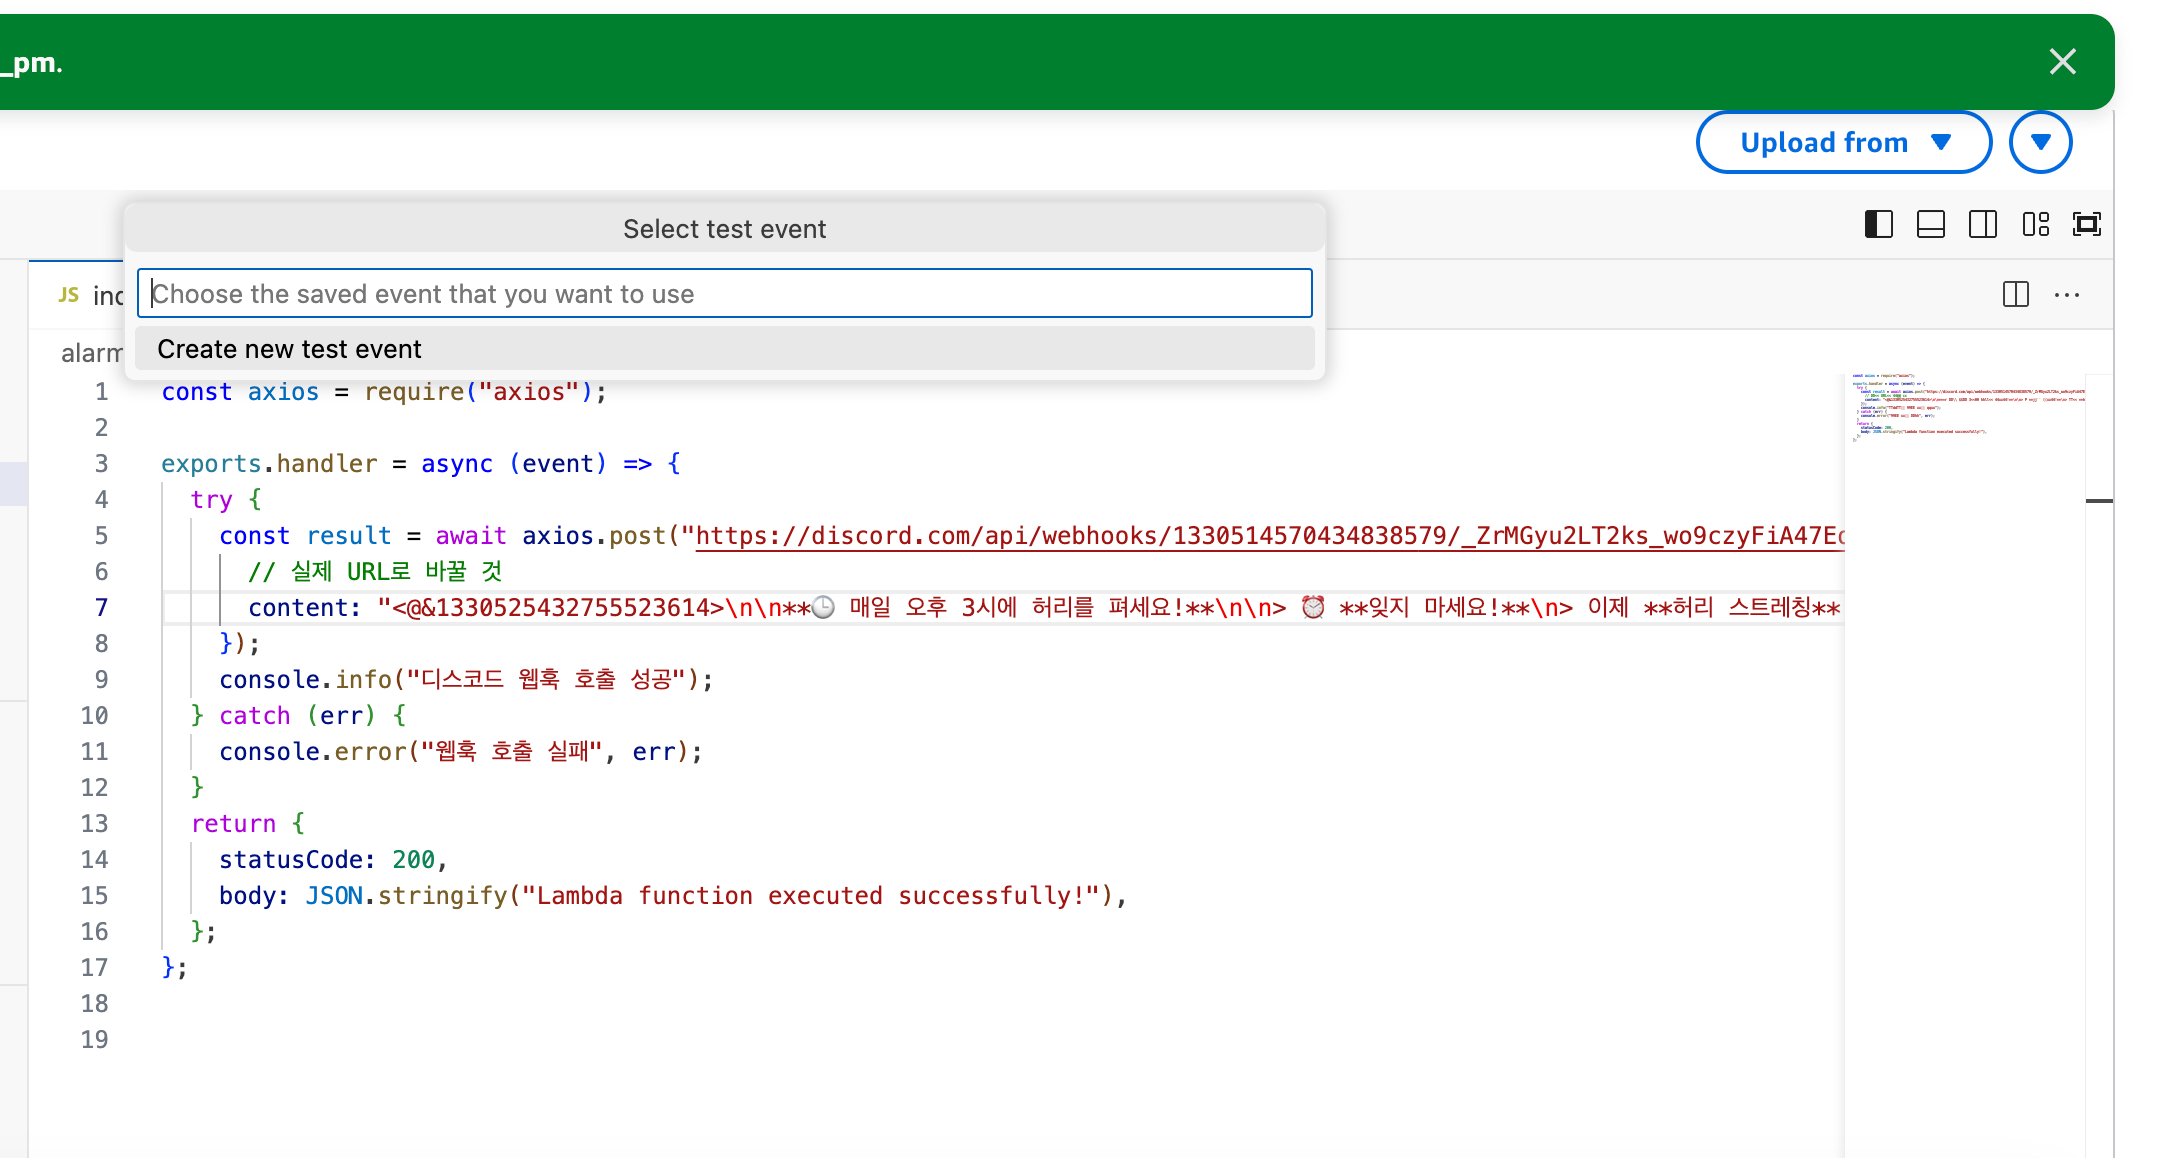Open the editor More Actions ellipsis menu
2163x1158 pixels.
[2067, 294]
